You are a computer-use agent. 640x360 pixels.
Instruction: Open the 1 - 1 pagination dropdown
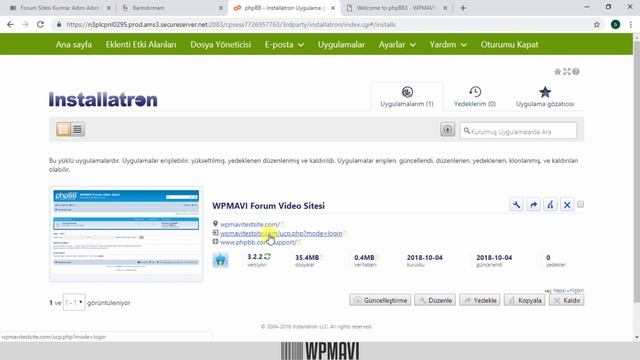click(x=74, y=302)
